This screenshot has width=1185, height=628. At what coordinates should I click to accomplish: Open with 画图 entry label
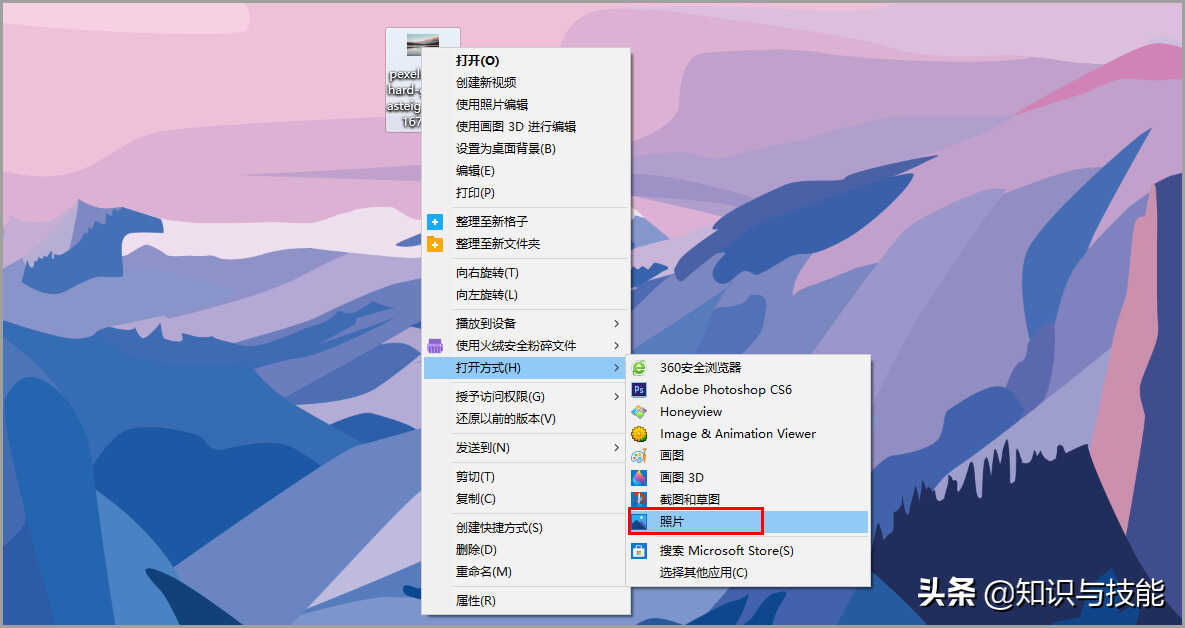(672, 456)
